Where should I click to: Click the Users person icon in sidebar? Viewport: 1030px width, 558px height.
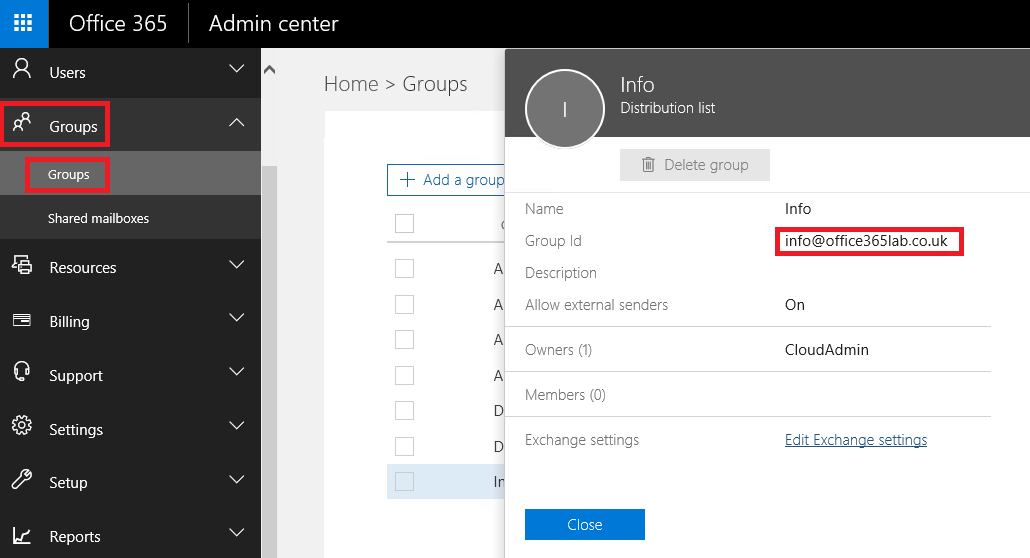click(x=22, y=68)
